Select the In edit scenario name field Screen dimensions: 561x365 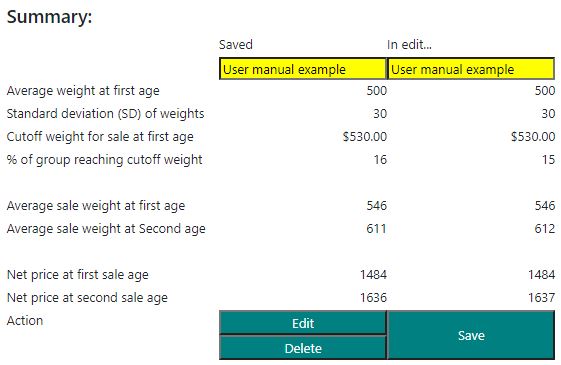(x=471, y=69)
